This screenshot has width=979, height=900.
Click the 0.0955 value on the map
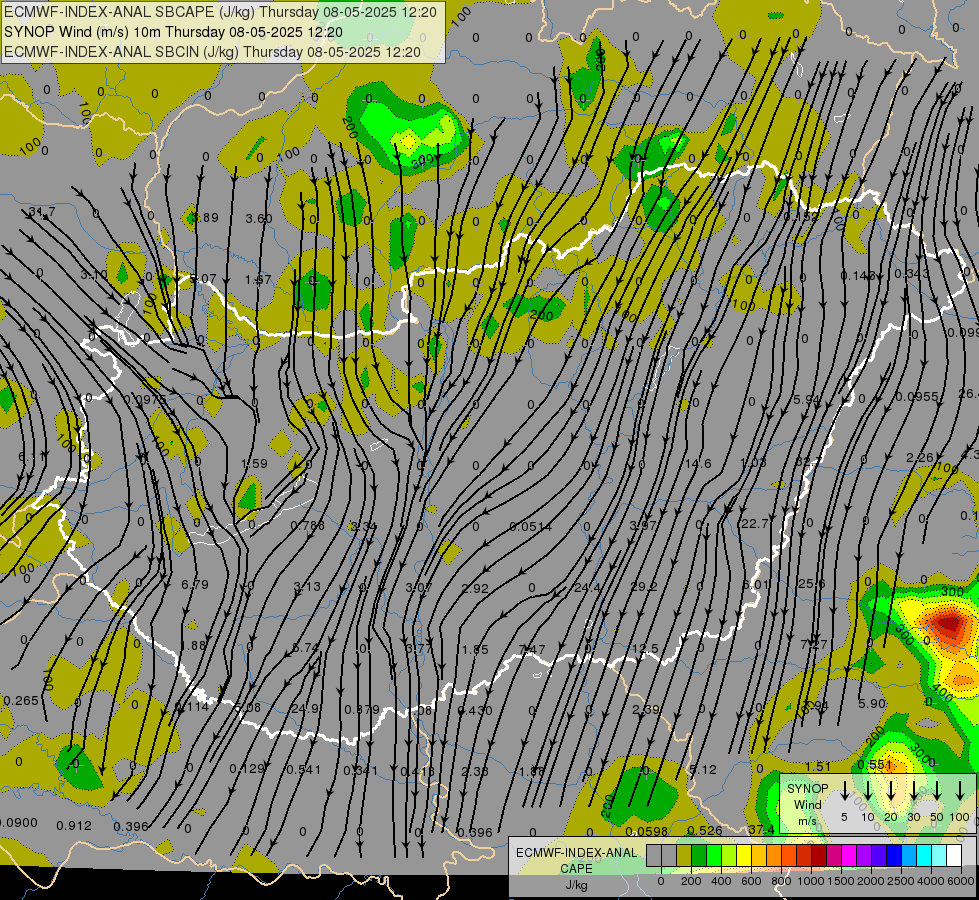click(x=917, y=397)
